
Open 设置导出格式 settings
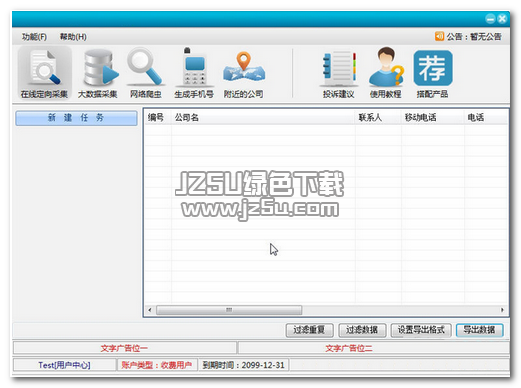point(421,330)
